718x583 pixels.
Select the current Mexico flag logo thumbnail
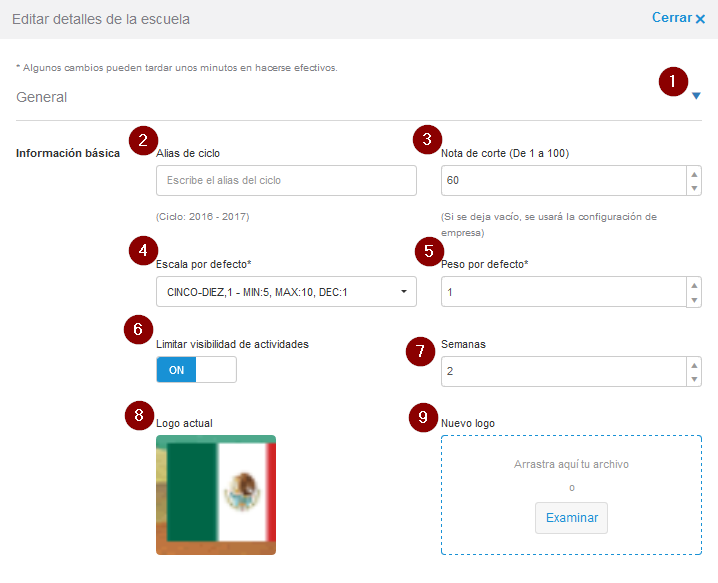[216, 495]
